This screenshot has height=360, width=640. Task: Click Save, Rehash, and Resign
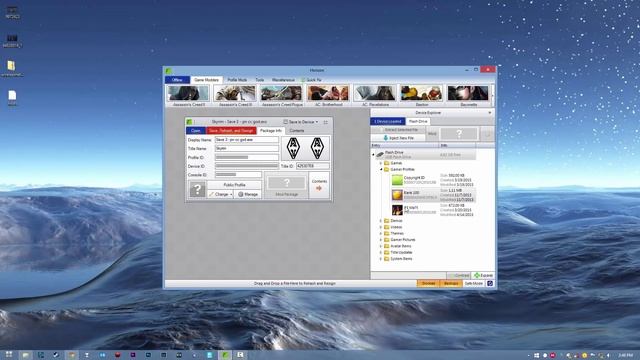click(231, 131)
